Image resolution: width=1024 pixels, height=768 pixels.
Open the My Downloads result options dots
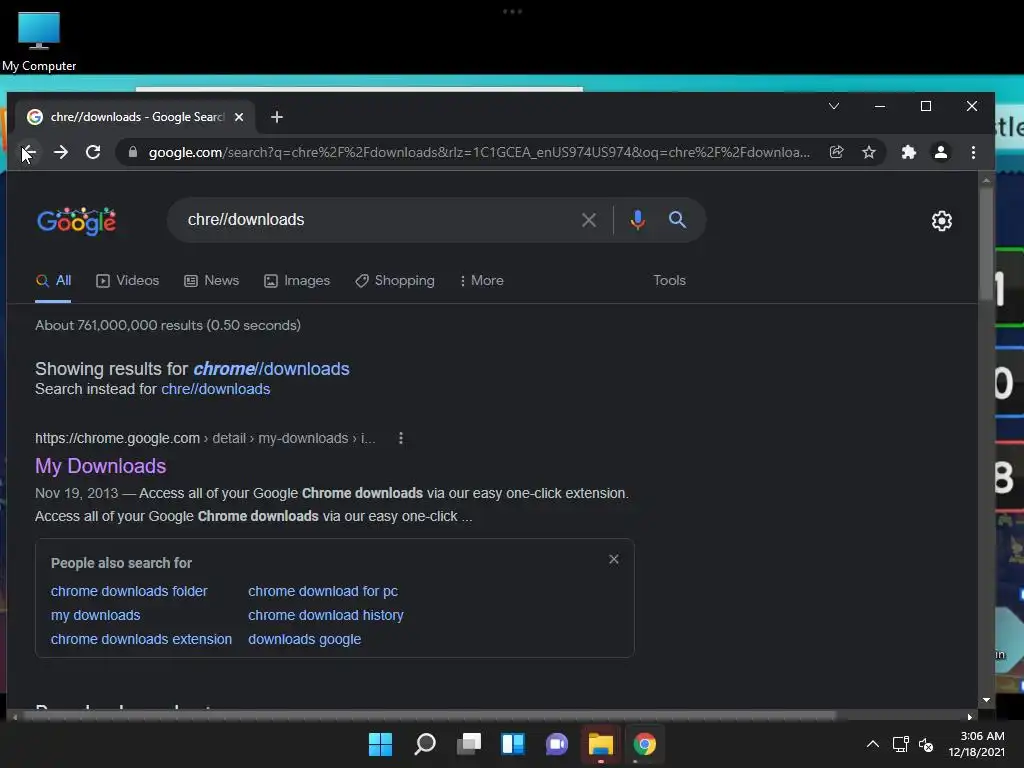401,438
